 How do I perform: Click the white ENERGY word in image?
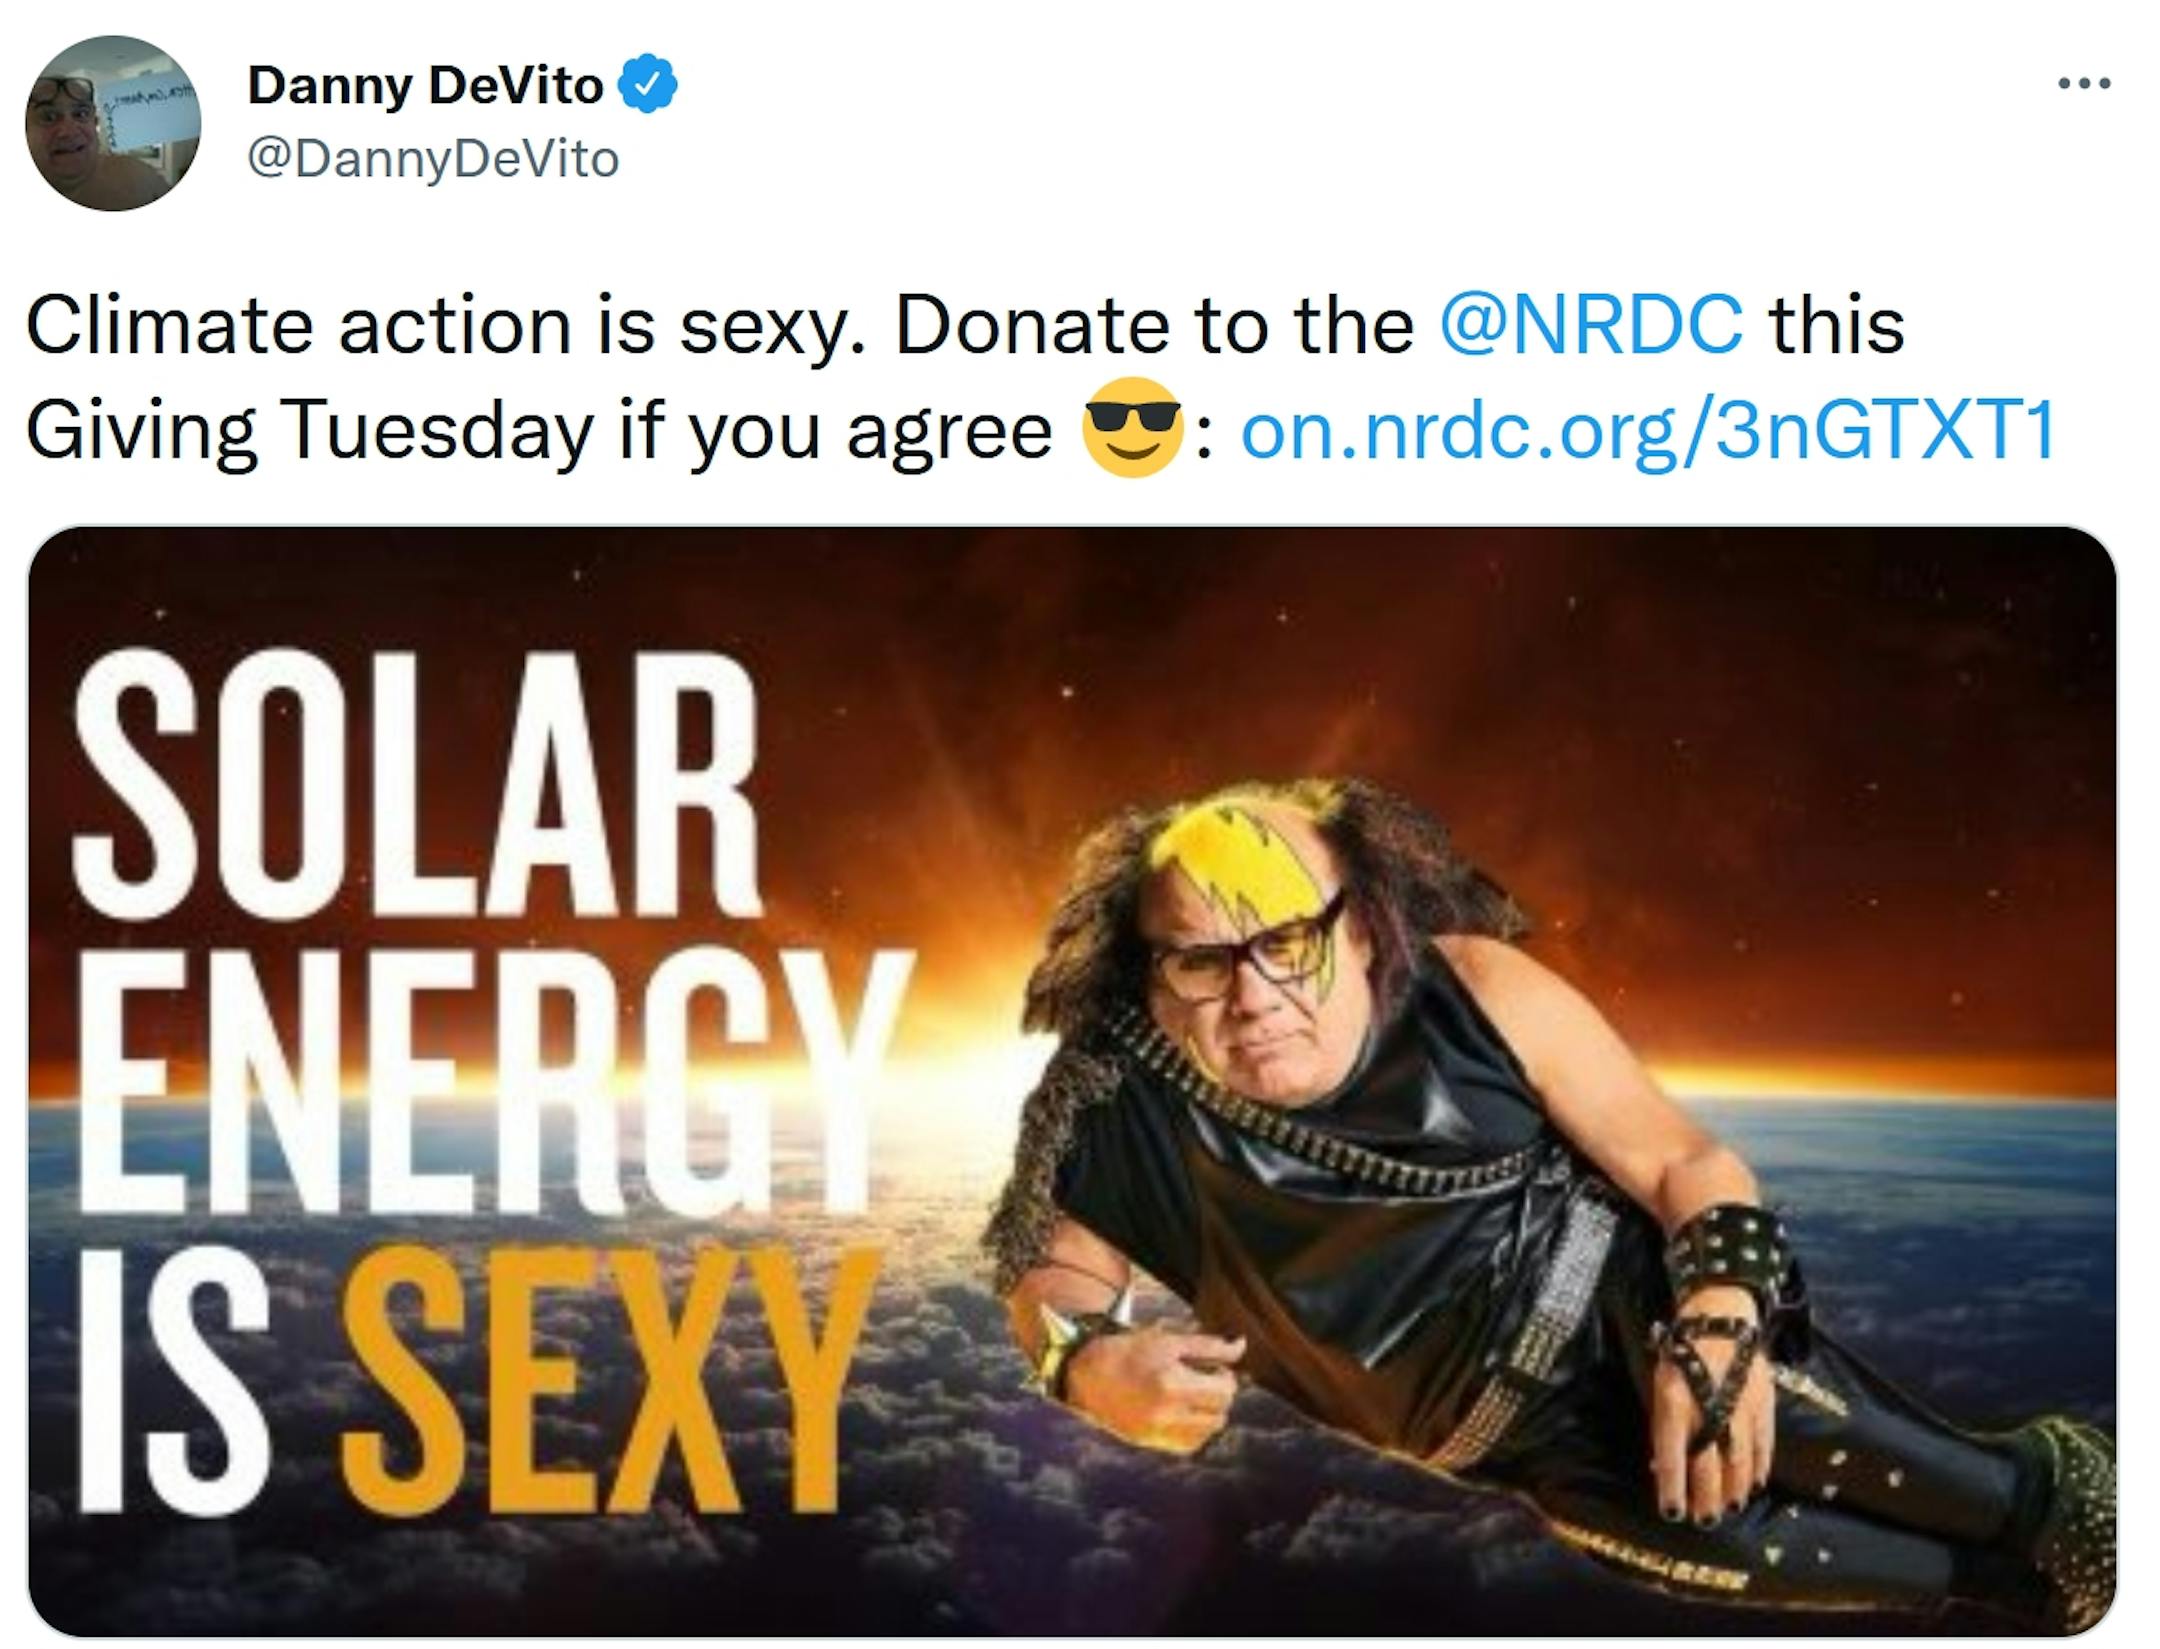click(492, 1082)
